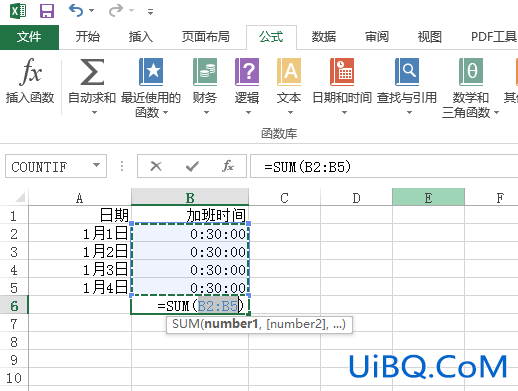Expand the 财务 dropdown arrow
Image resolution: width=518 pixels, height=391 pixels.
(206, 113)
